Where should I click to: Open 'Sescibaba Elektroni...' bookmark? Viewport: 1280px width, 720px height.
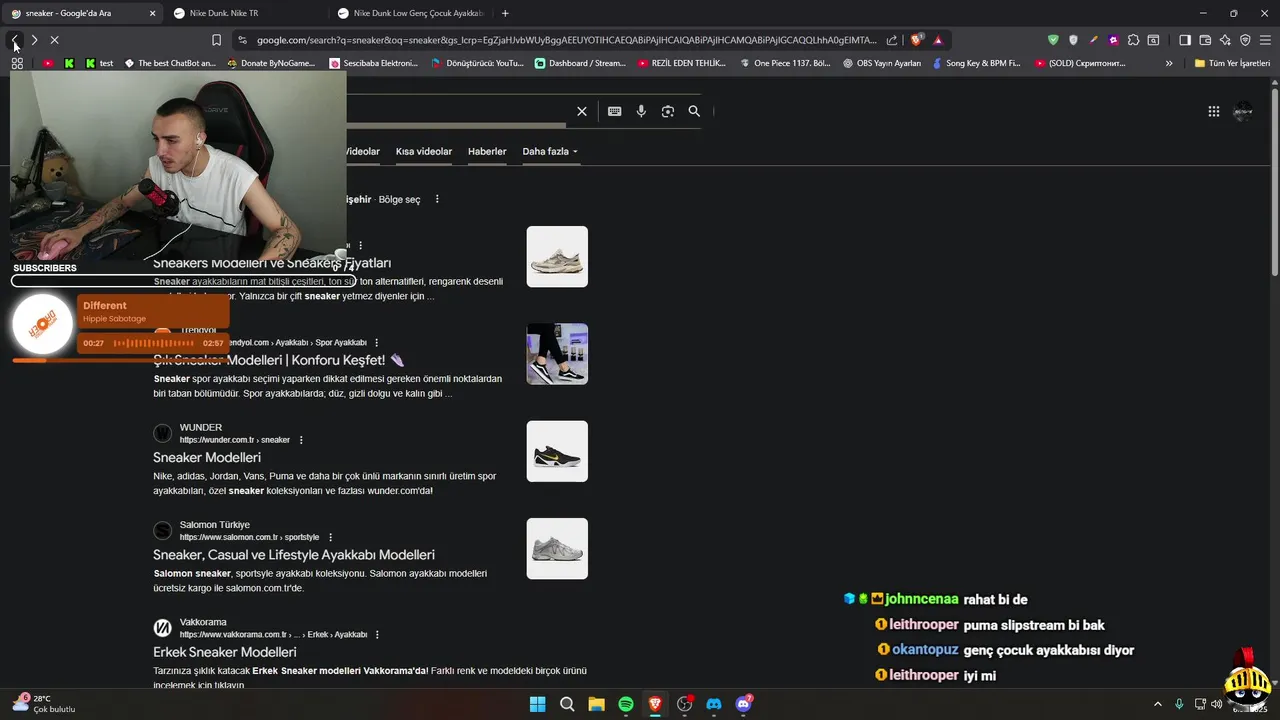[x=373, y=63]
